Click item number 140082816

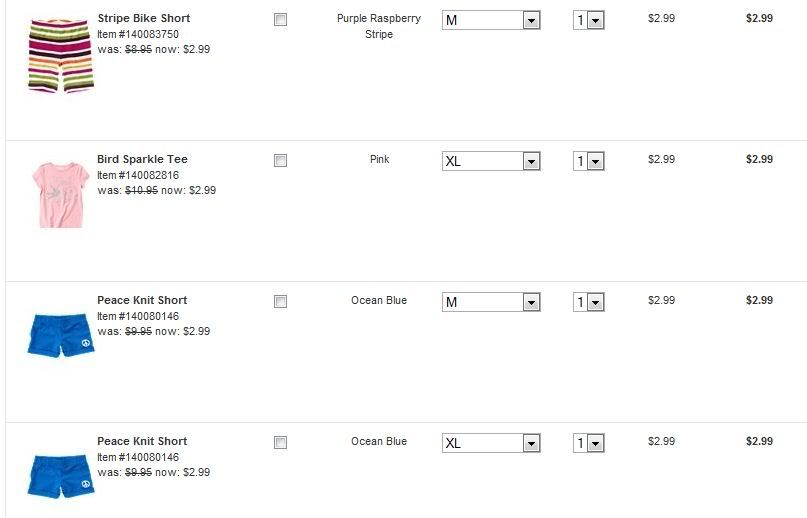pos(138,175)
